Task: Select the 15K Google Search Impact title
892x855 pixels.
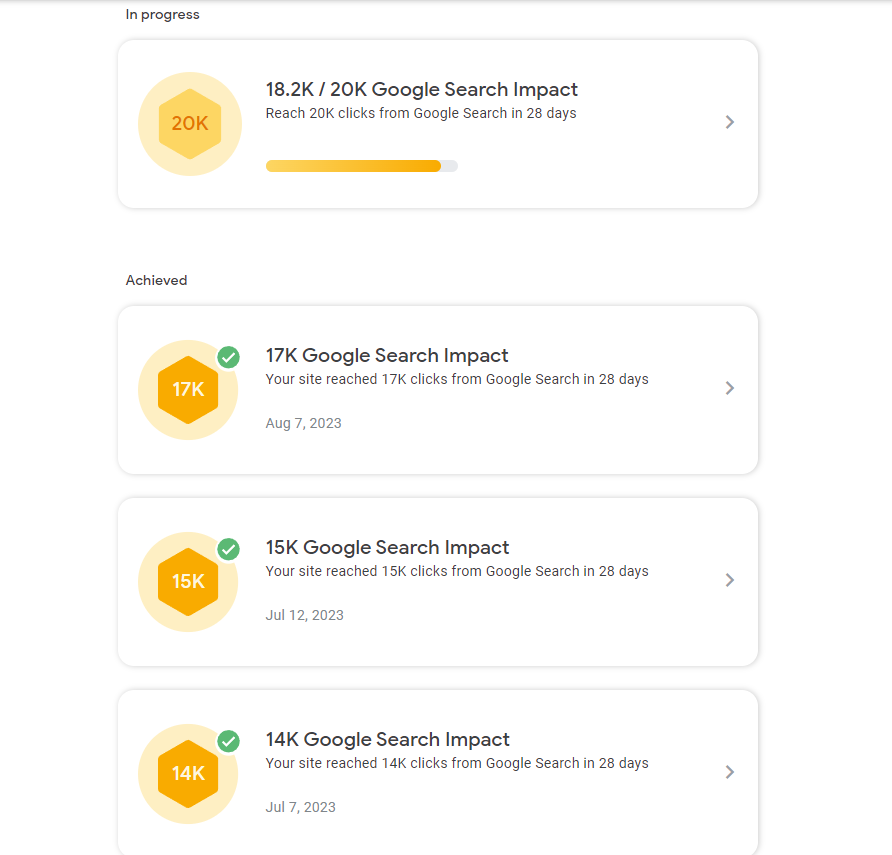Action: tap(387, 548)
